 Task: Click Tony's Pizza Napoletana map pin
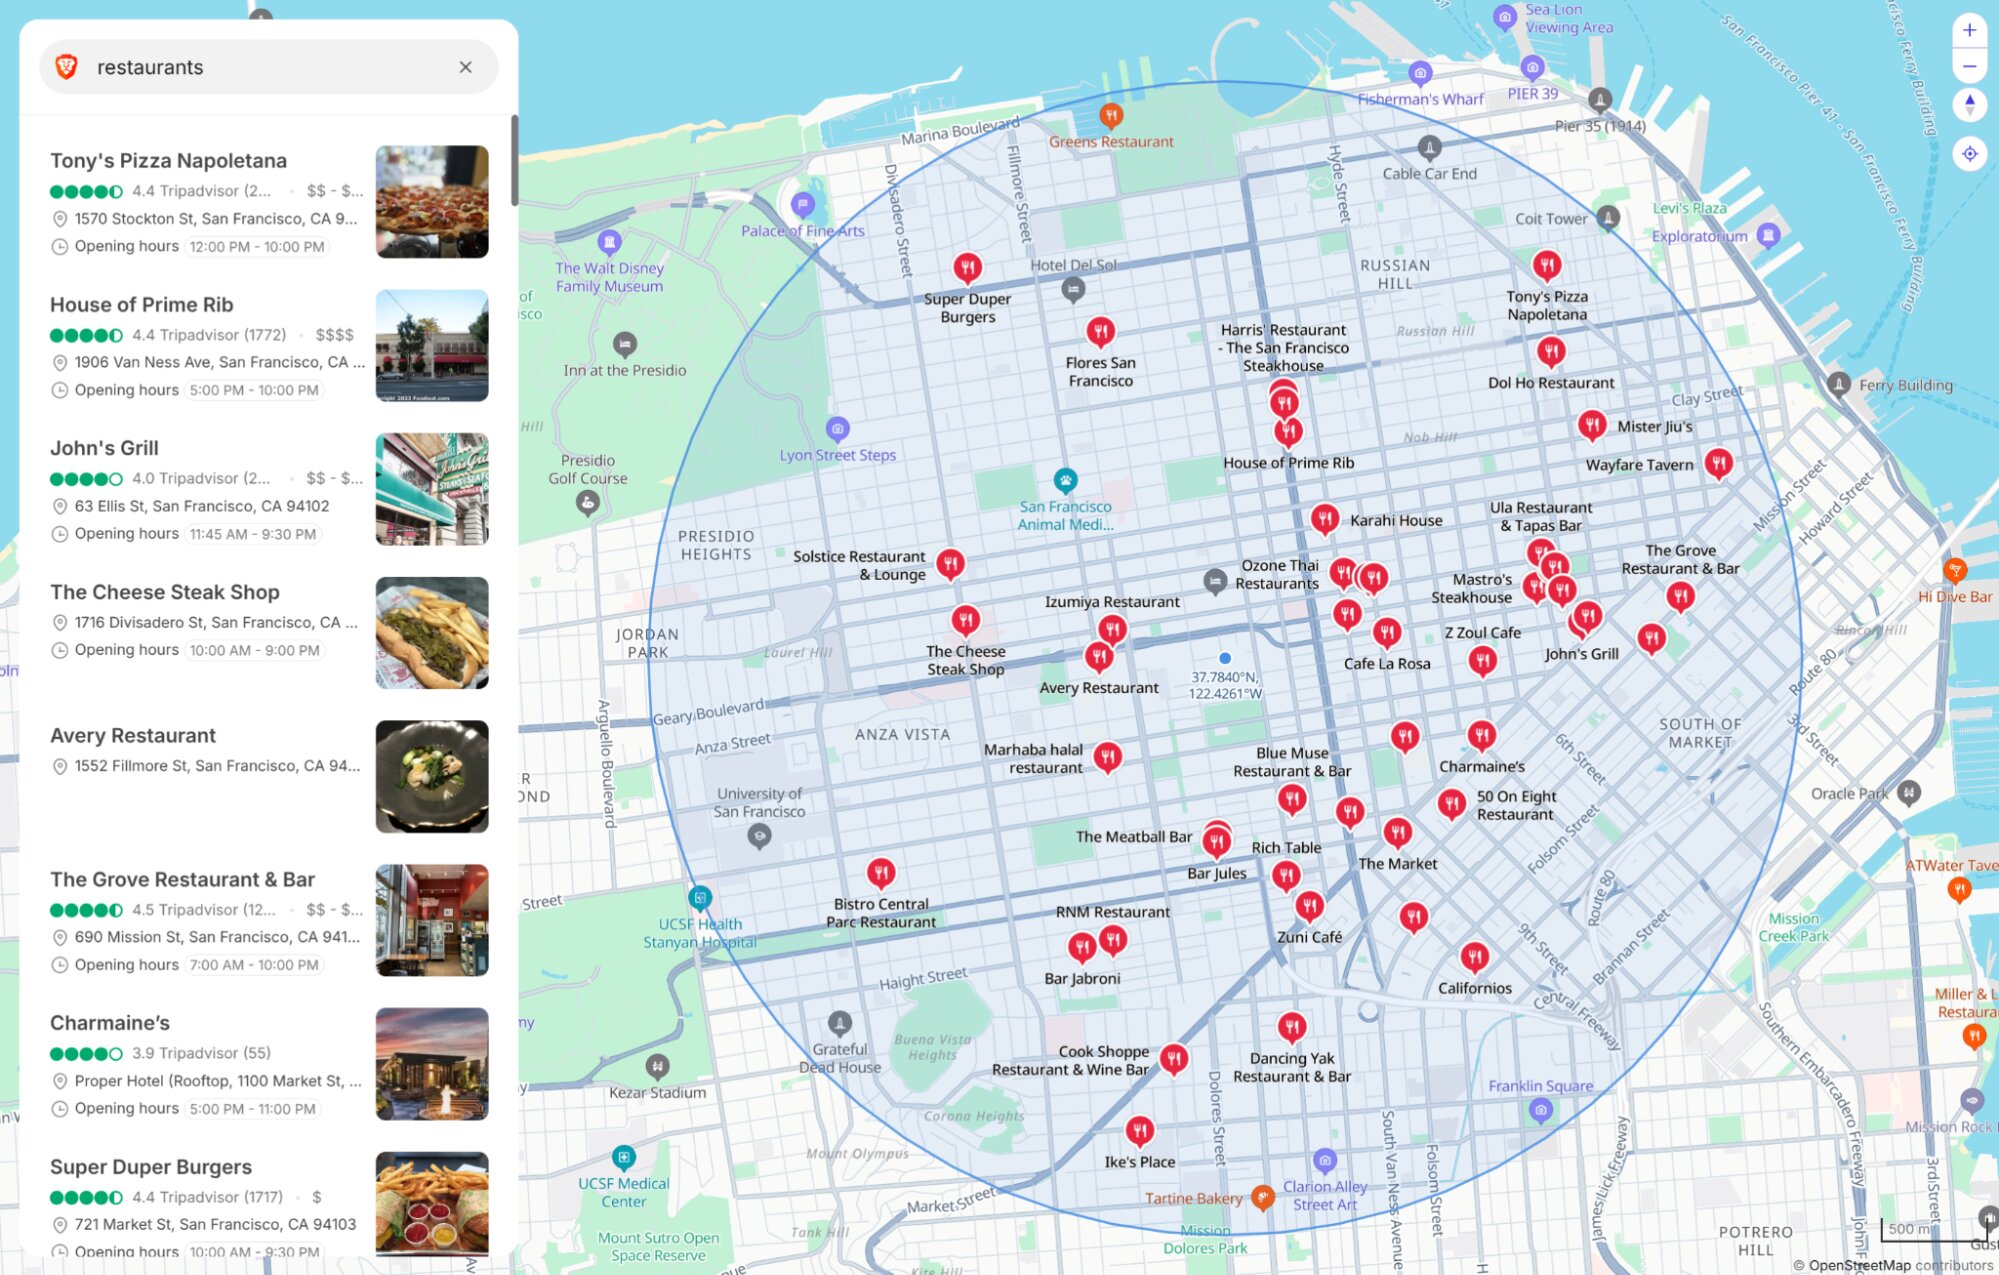click(x=1547, y=267)
